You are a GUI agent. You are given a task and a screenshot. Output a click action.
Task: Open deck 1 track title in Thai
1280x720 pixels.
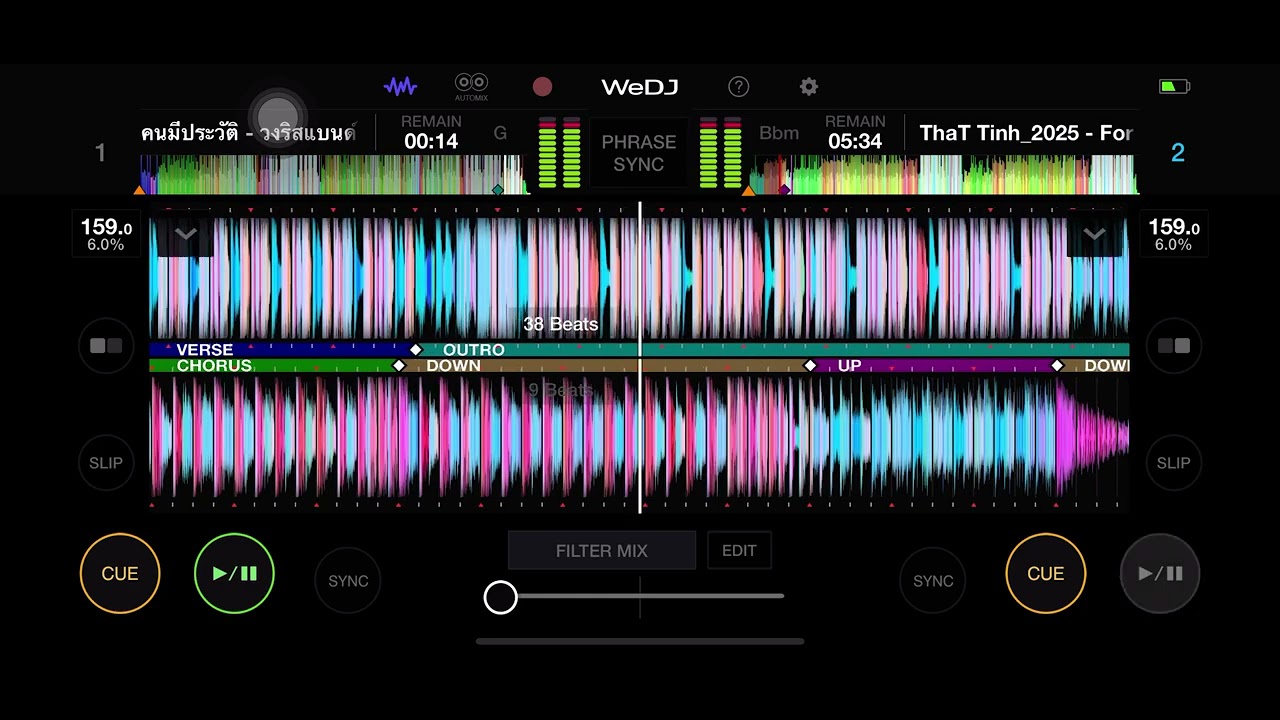click(x=249, y=133)
